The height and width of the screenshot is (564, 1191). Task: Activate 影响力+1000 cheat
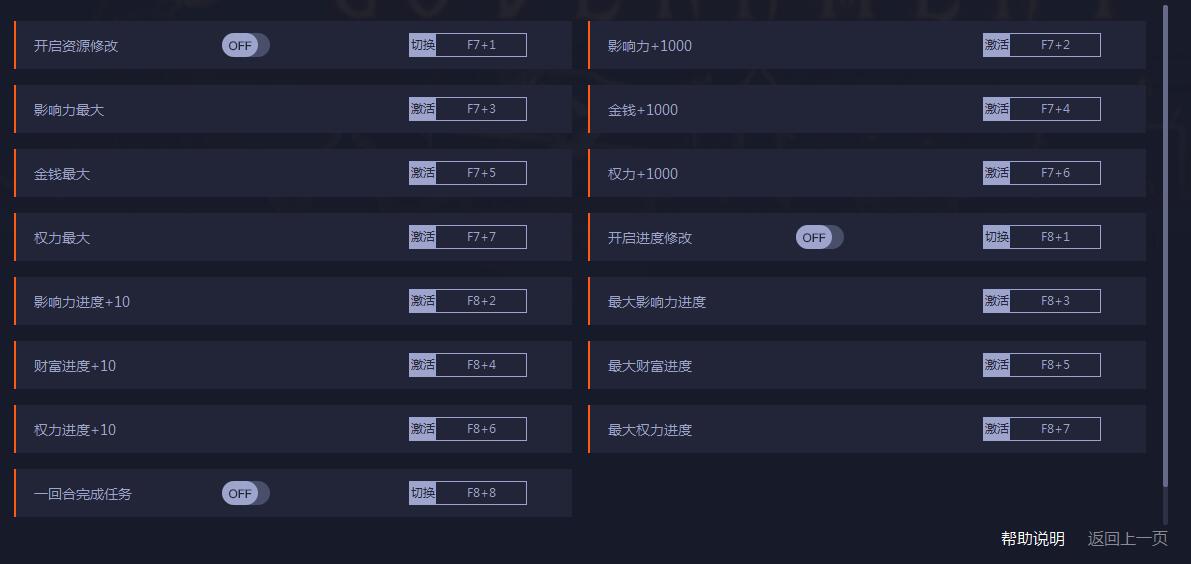point(996,45)
